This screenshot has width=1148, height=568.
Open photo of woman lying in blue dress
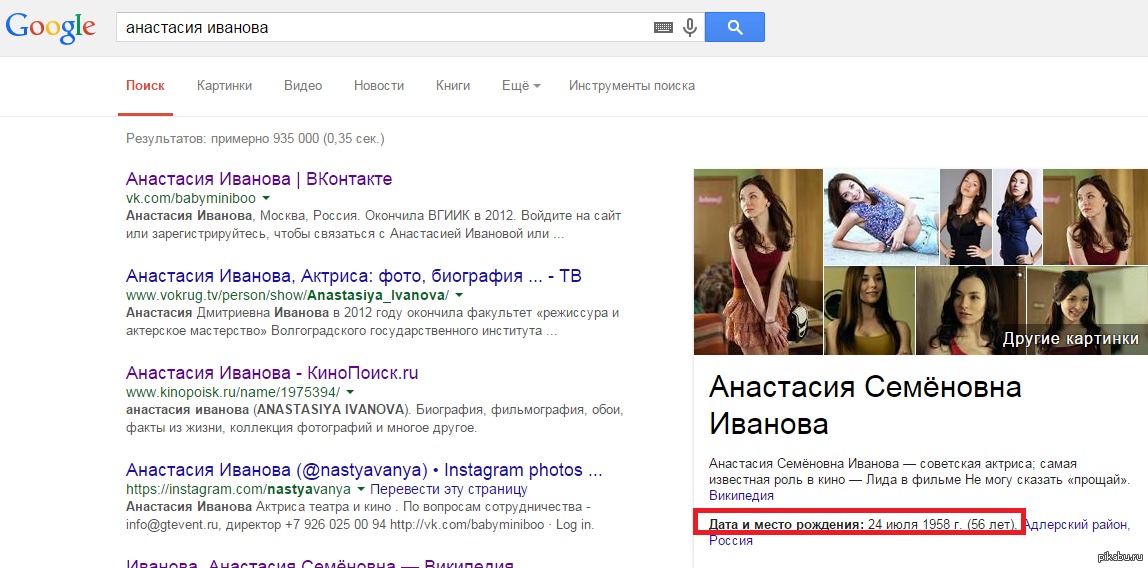[882, 217]
